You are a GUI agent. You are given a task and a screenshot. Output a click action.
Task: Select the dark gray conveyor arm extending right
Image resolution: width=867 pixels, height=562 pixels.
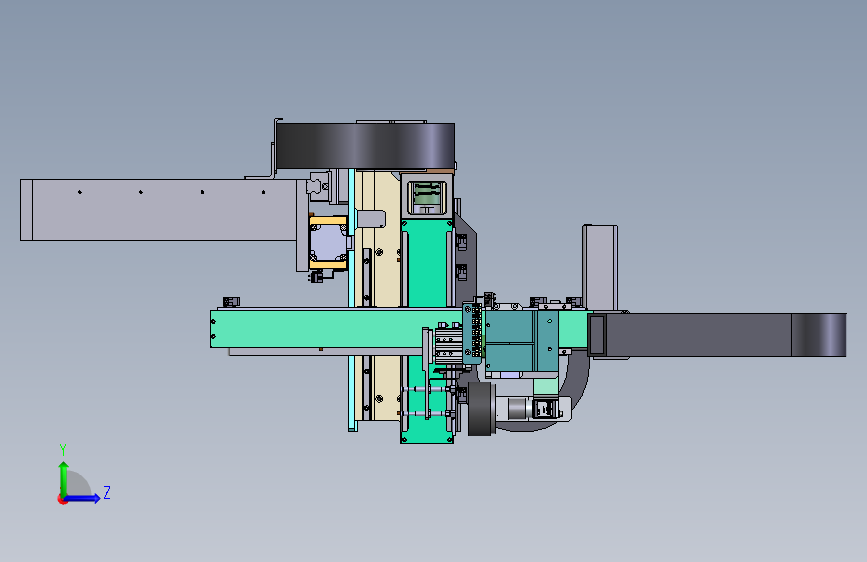click(x=717, y=335)
